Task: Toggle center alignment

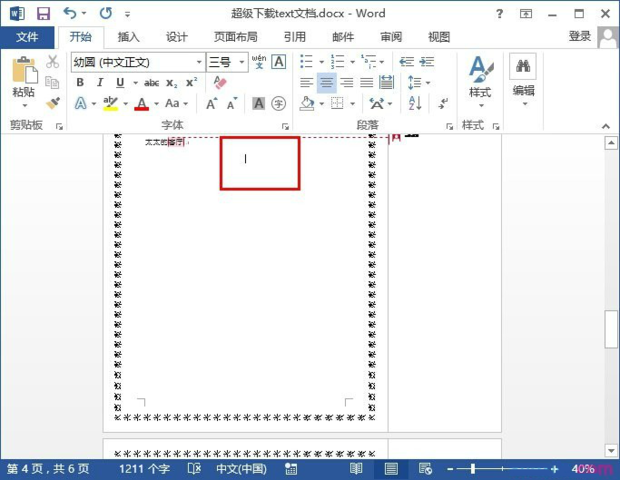Action: tap(327, 83)
